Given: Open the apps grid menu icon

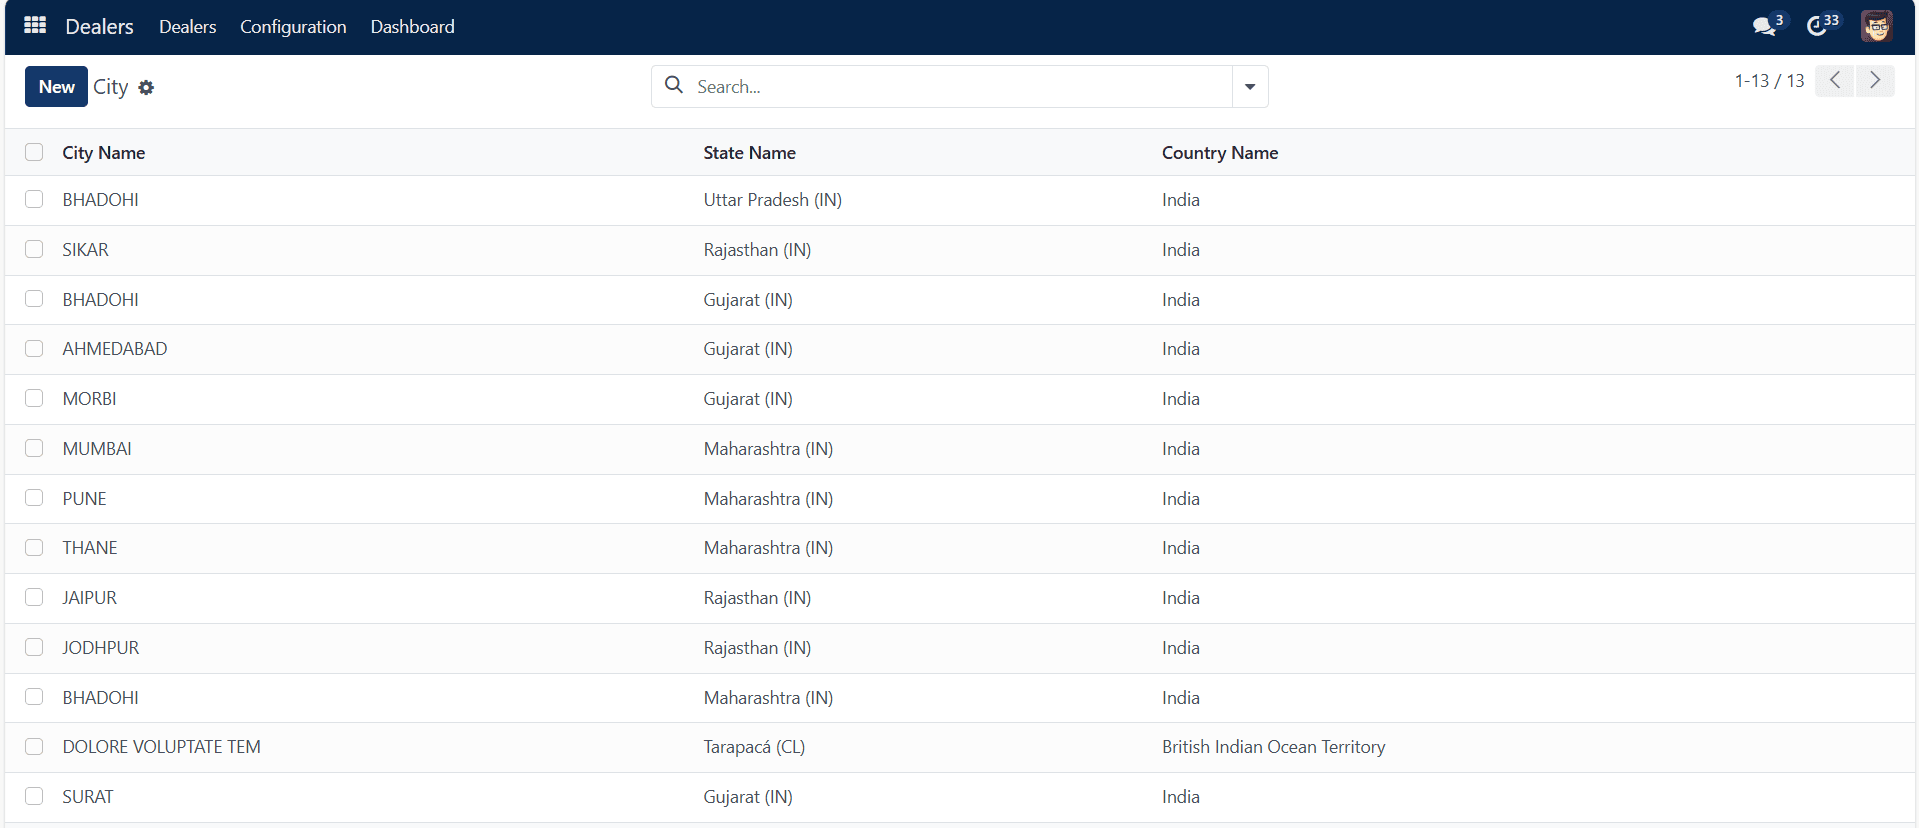Looking at the screenshot, I should click(x=35, y=25).
